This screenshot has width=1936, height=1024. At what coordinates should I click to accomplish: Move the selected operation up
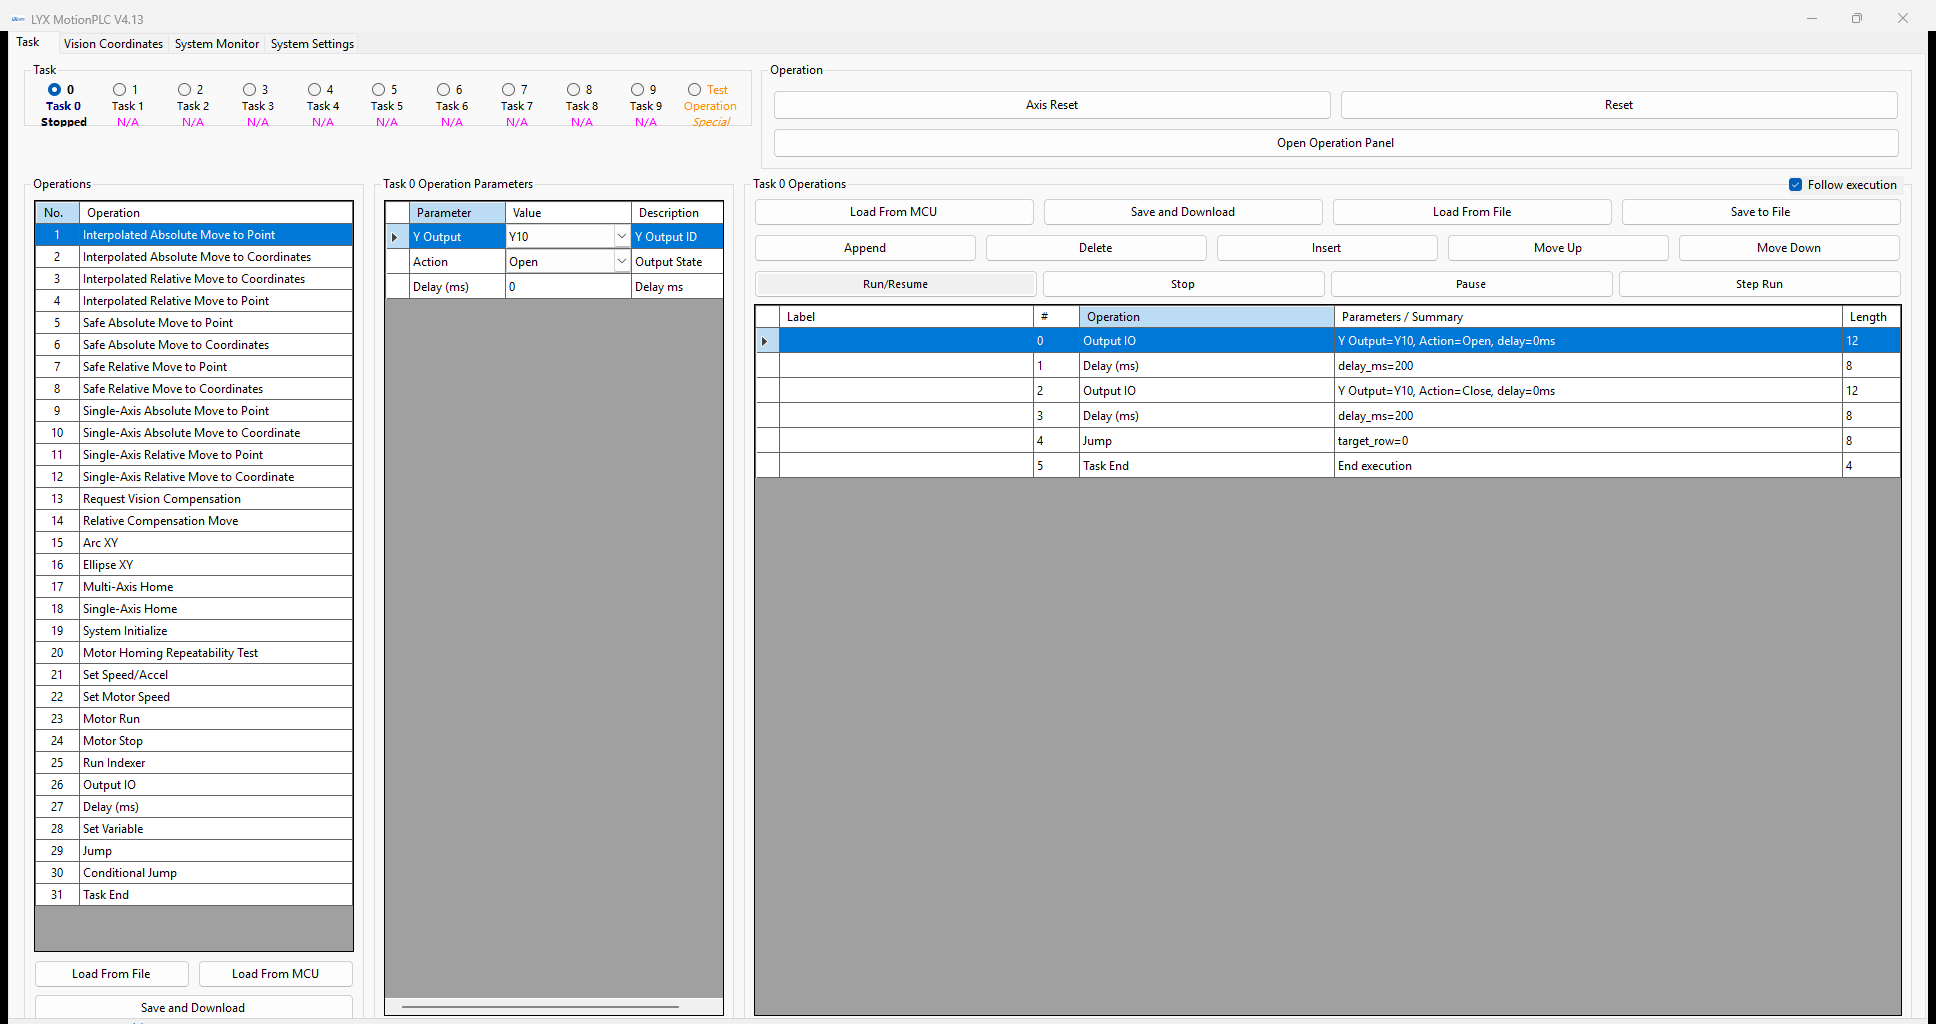click(1558, 248)
